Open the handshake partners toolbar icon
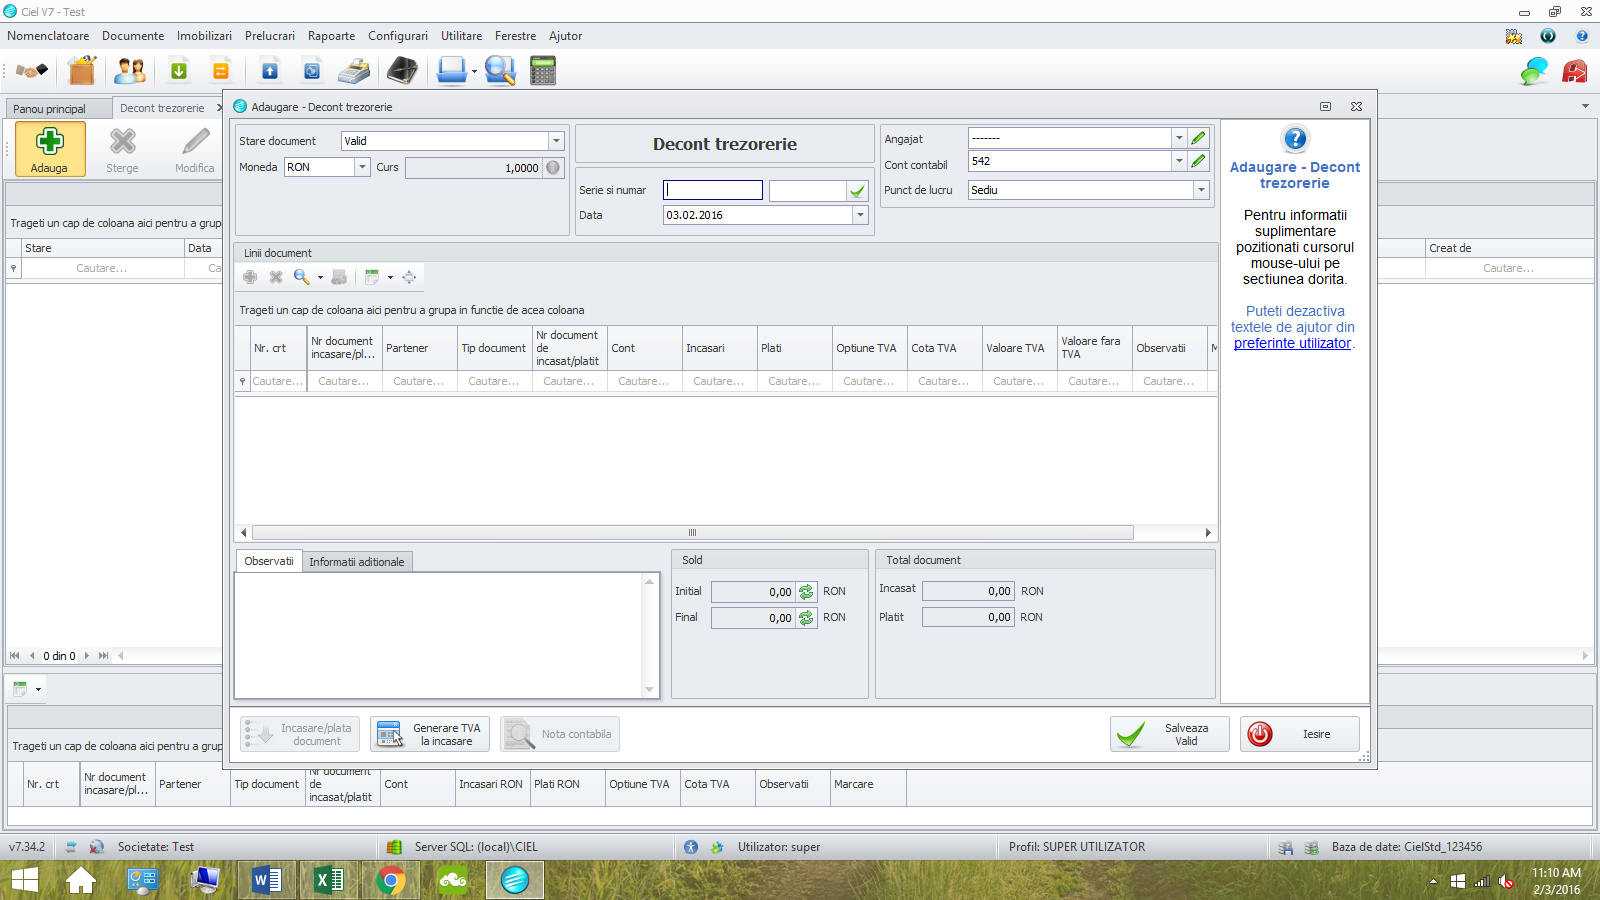Image resolution: width=1600 pixels, height=900 pixels. 31,71
